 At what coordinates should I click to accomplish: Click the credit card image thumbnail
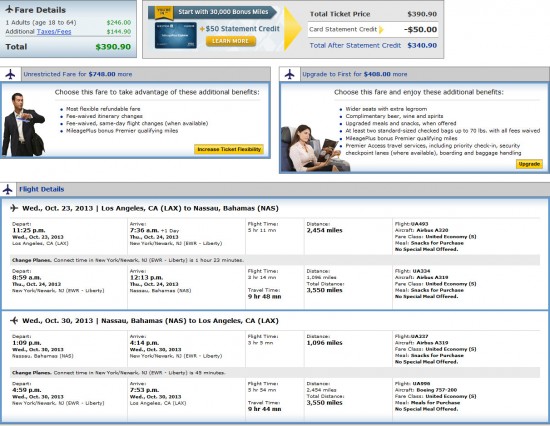pyautogui.click(x=176, y=35)
